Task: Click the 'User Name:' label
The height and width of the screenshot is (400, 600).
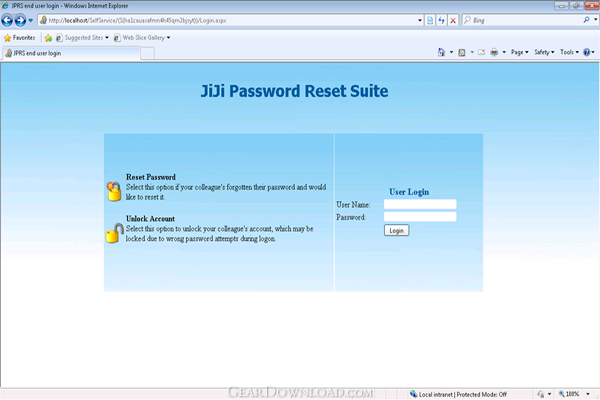Action: pyautogui.click(x=353, y=205)
